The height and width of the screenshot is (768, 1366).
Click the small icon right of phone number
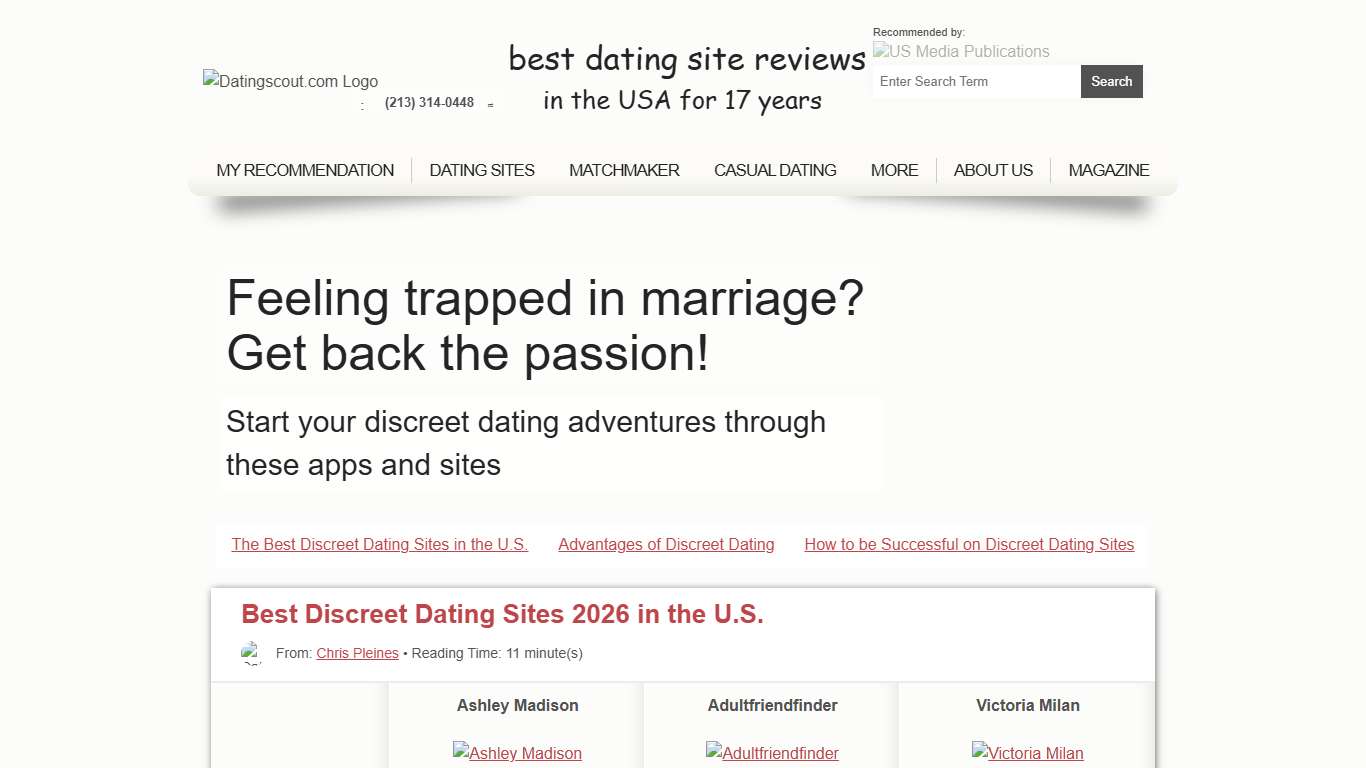click(x=491, y=104)
